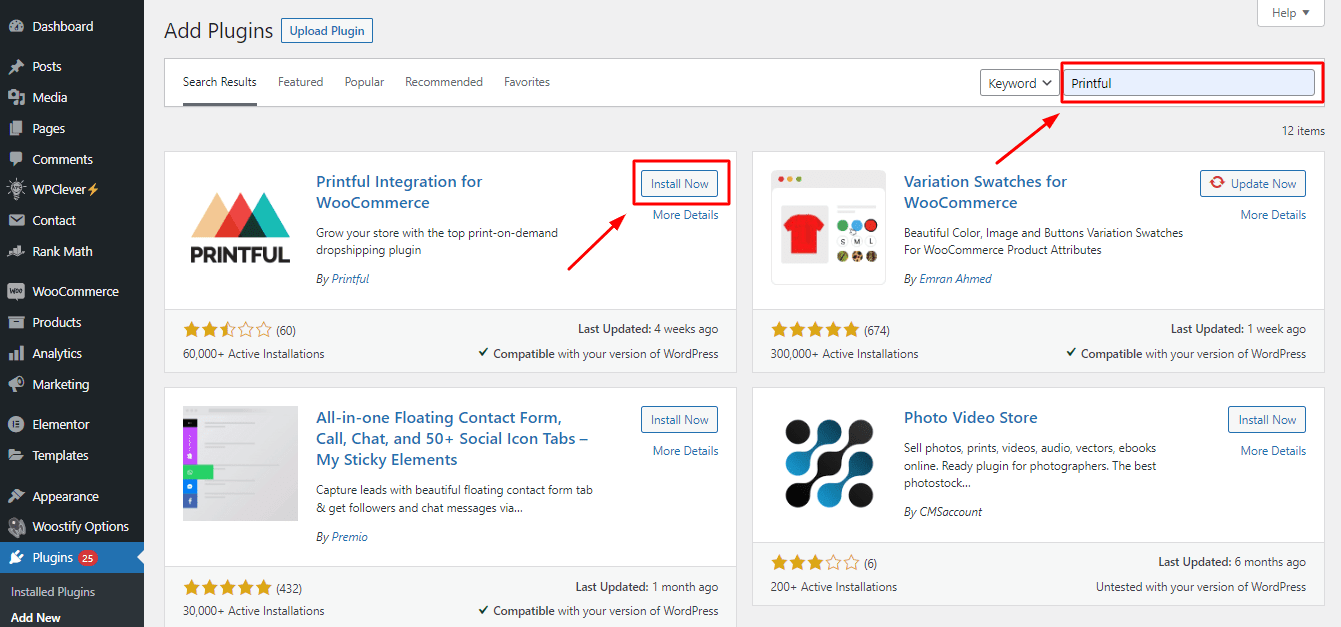
Task: Click the Comments speech bubble icon
Action: (x=16, y=159)
